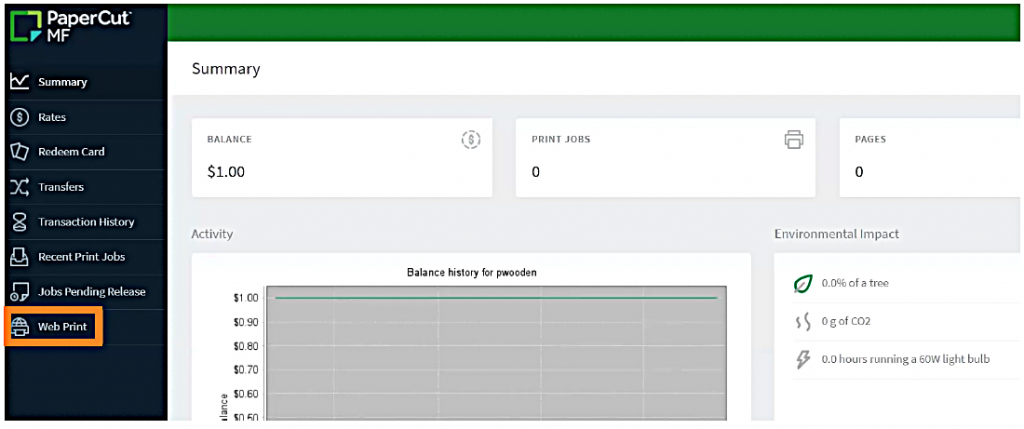This screenshot has height=429, width=1024.
Task: Click the Redeem Card icon
Action: (x=19, y=152)
